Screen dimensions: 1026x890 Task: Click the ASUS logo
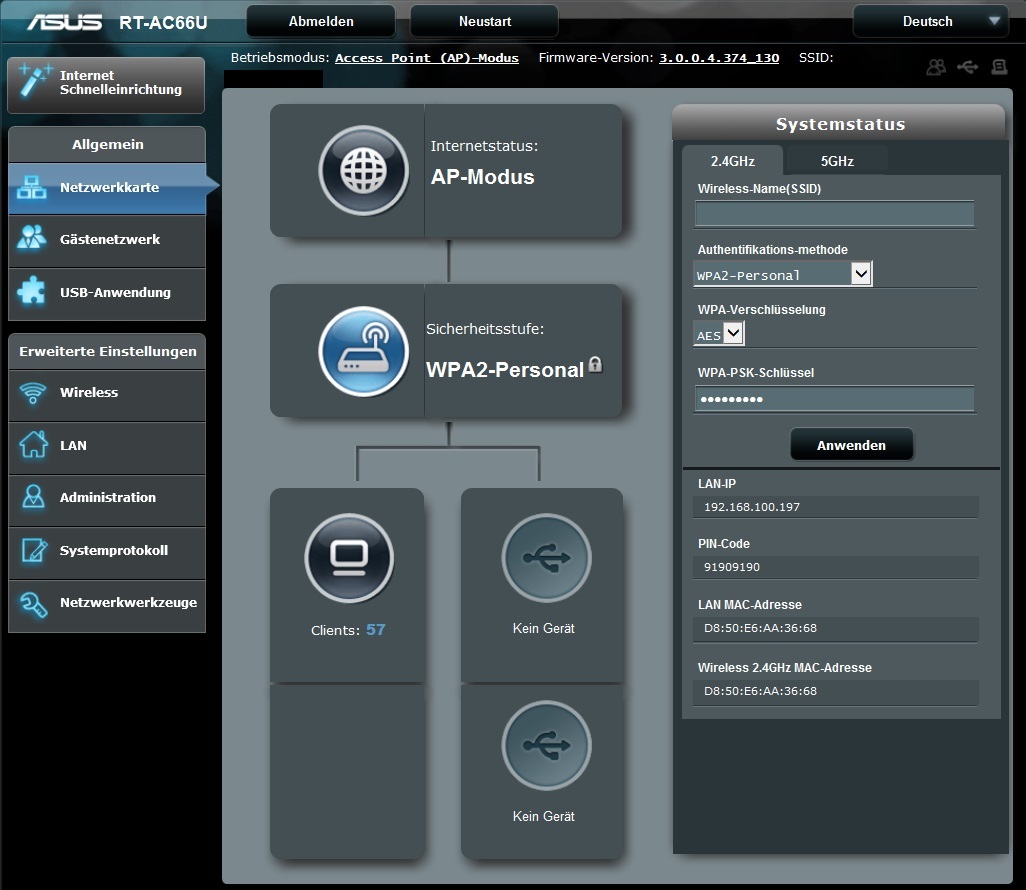click(64, 22)
